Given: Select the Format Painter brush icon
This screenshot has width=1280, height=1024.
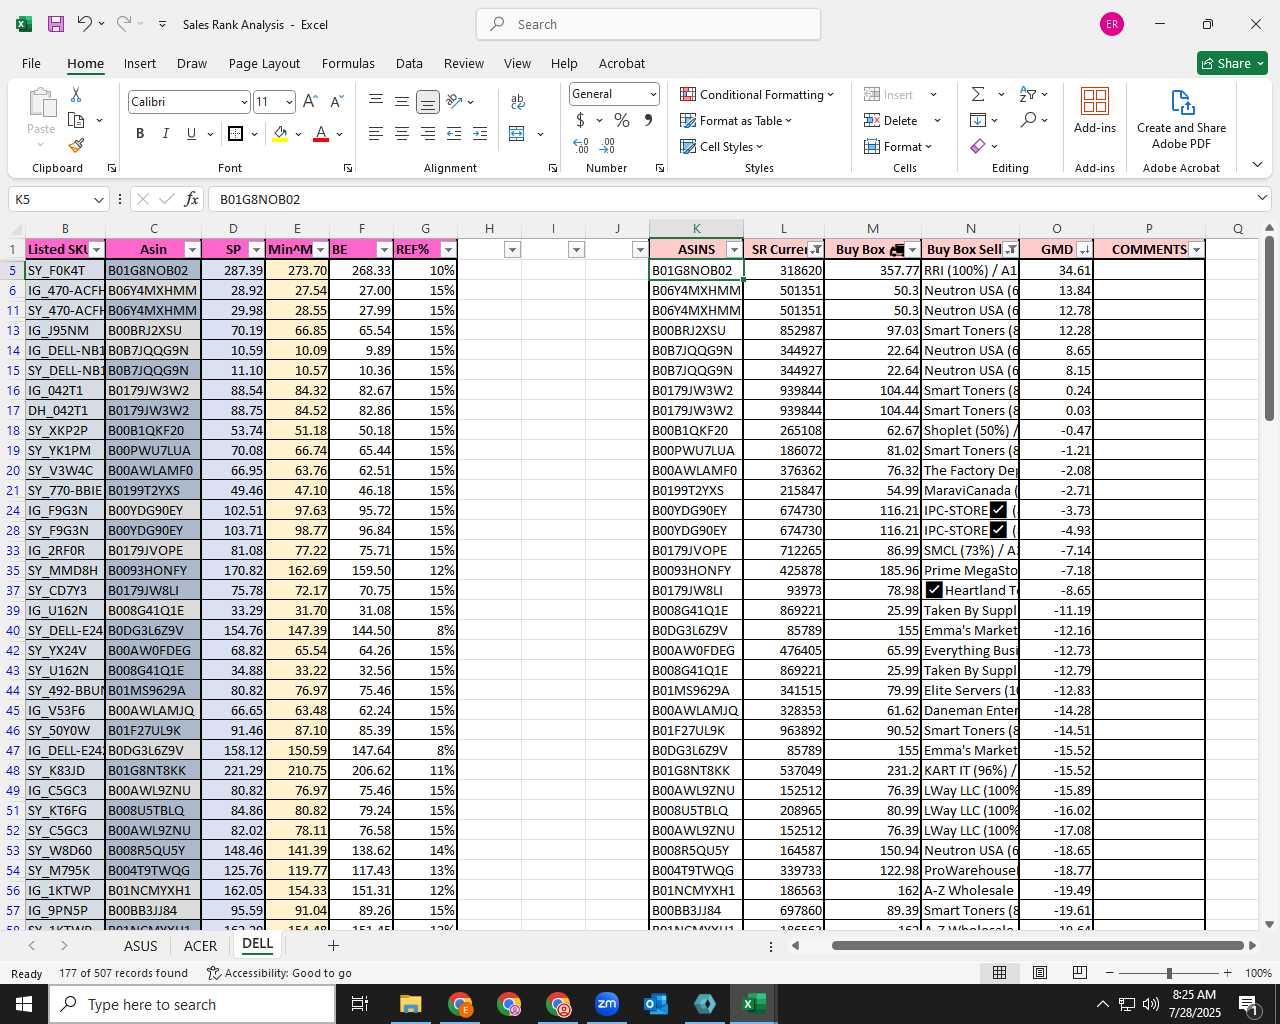Looking at the screenshot, I should pyautogui.click(x=76, y=145).
